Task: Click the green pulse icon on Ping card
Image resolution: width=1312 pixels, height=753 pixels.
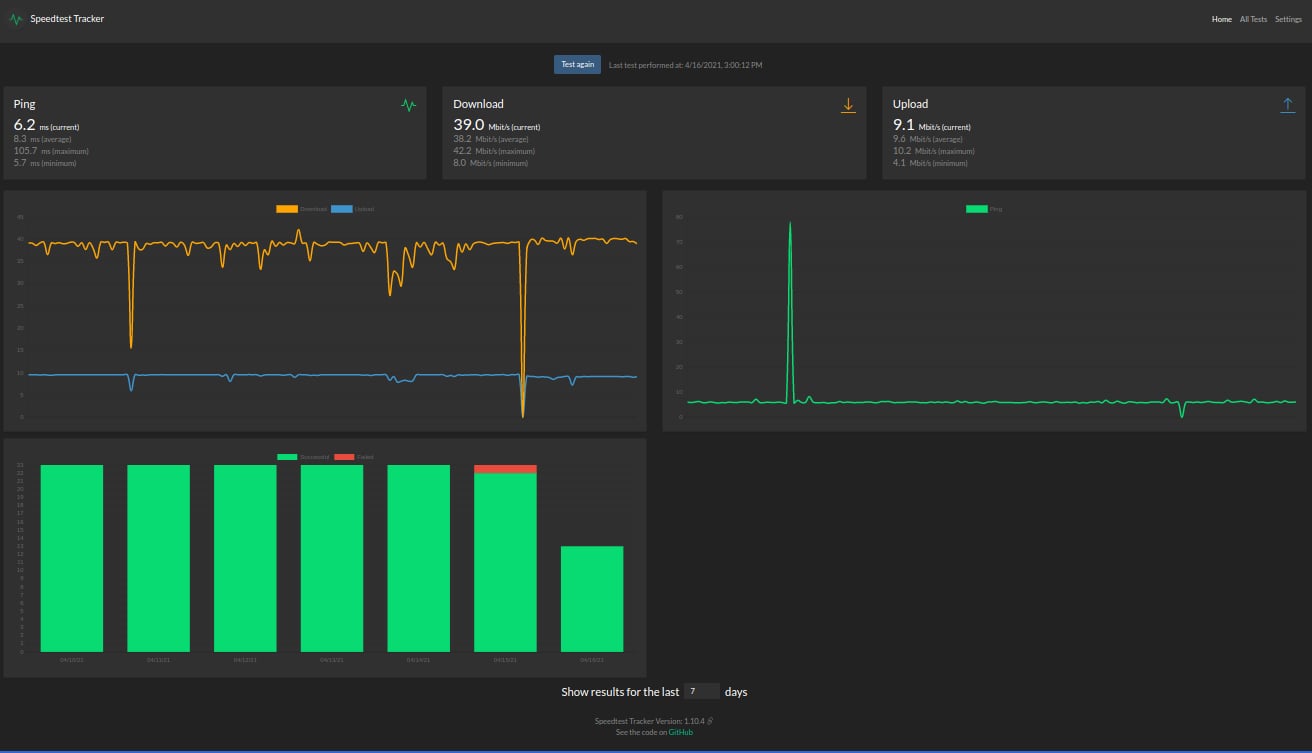Action: coord(408,105)
